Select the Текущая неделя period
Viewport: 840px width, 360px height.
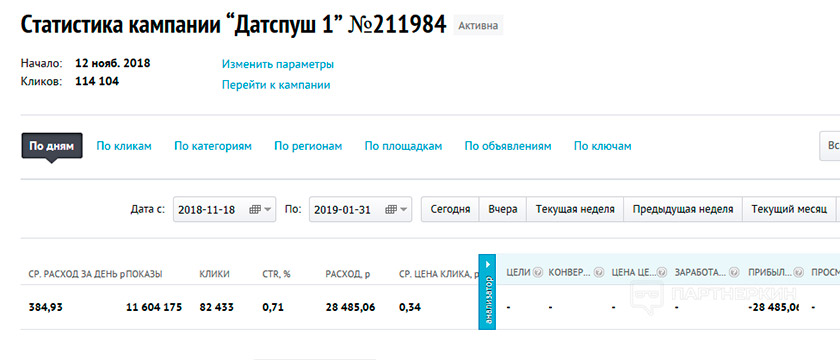point(575,209)
